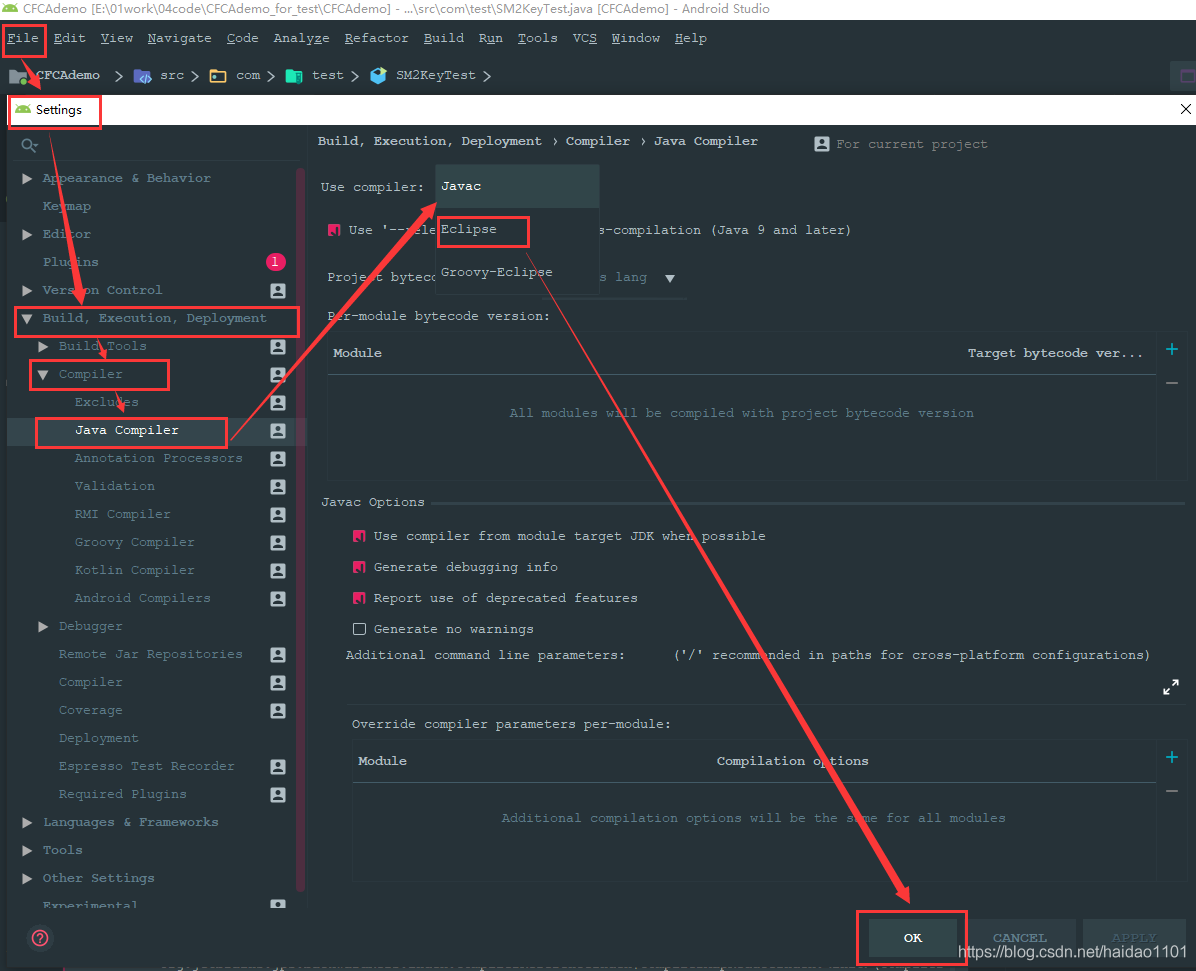Click the test package breadcrumb icon
The image size is (1196, 971).
[294, 76]
